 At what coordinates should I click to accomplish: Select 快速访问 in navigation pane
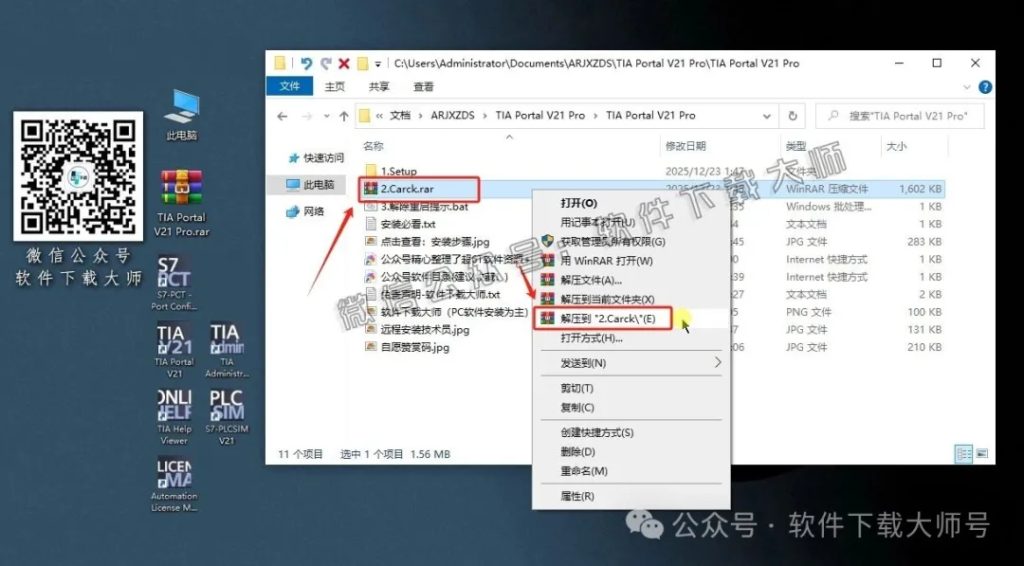(x=316, y=158)
